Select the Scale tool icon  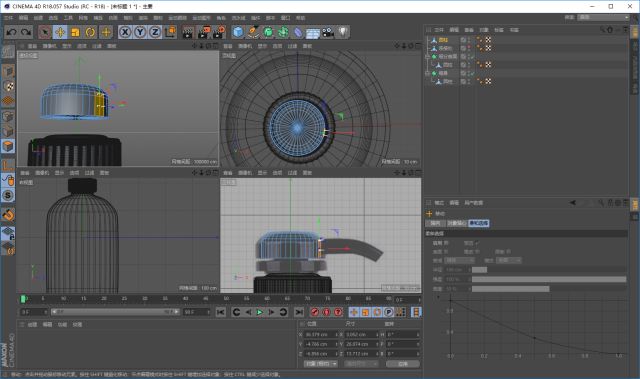(x=75, y=32)
